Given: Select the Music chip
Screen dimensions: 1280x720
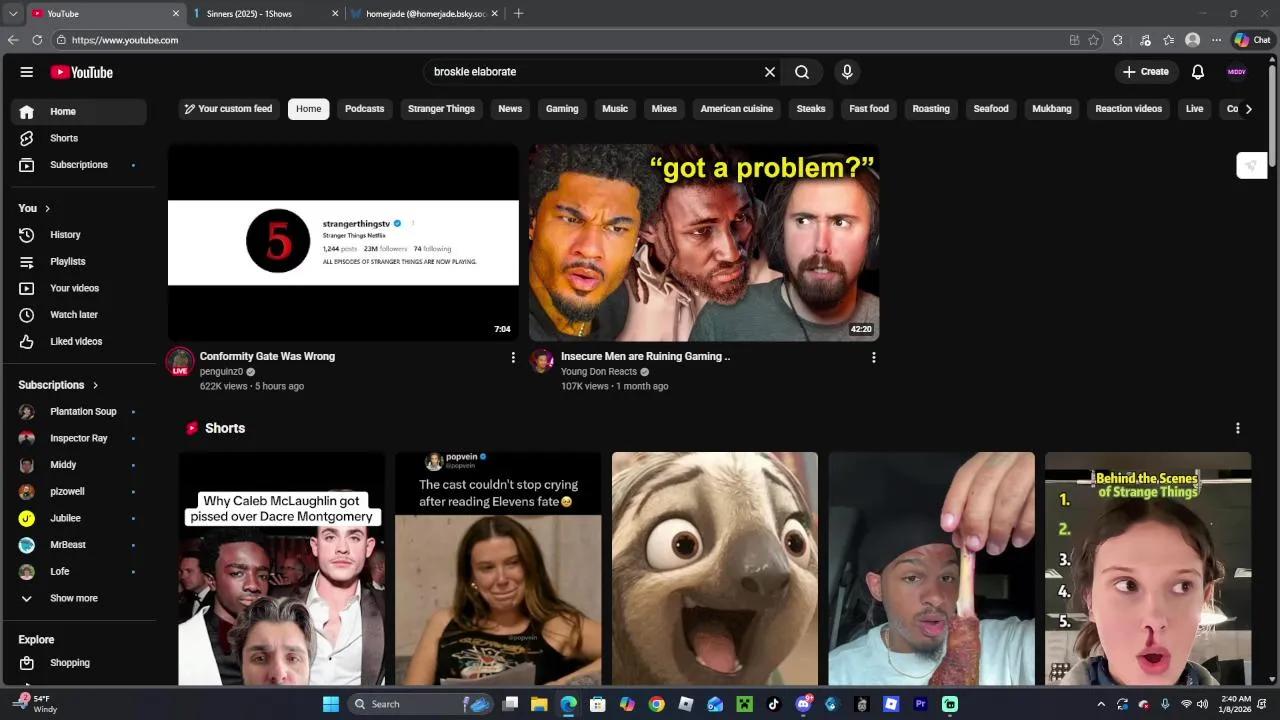Looking at the screenshot, I should tap(615, 109).
